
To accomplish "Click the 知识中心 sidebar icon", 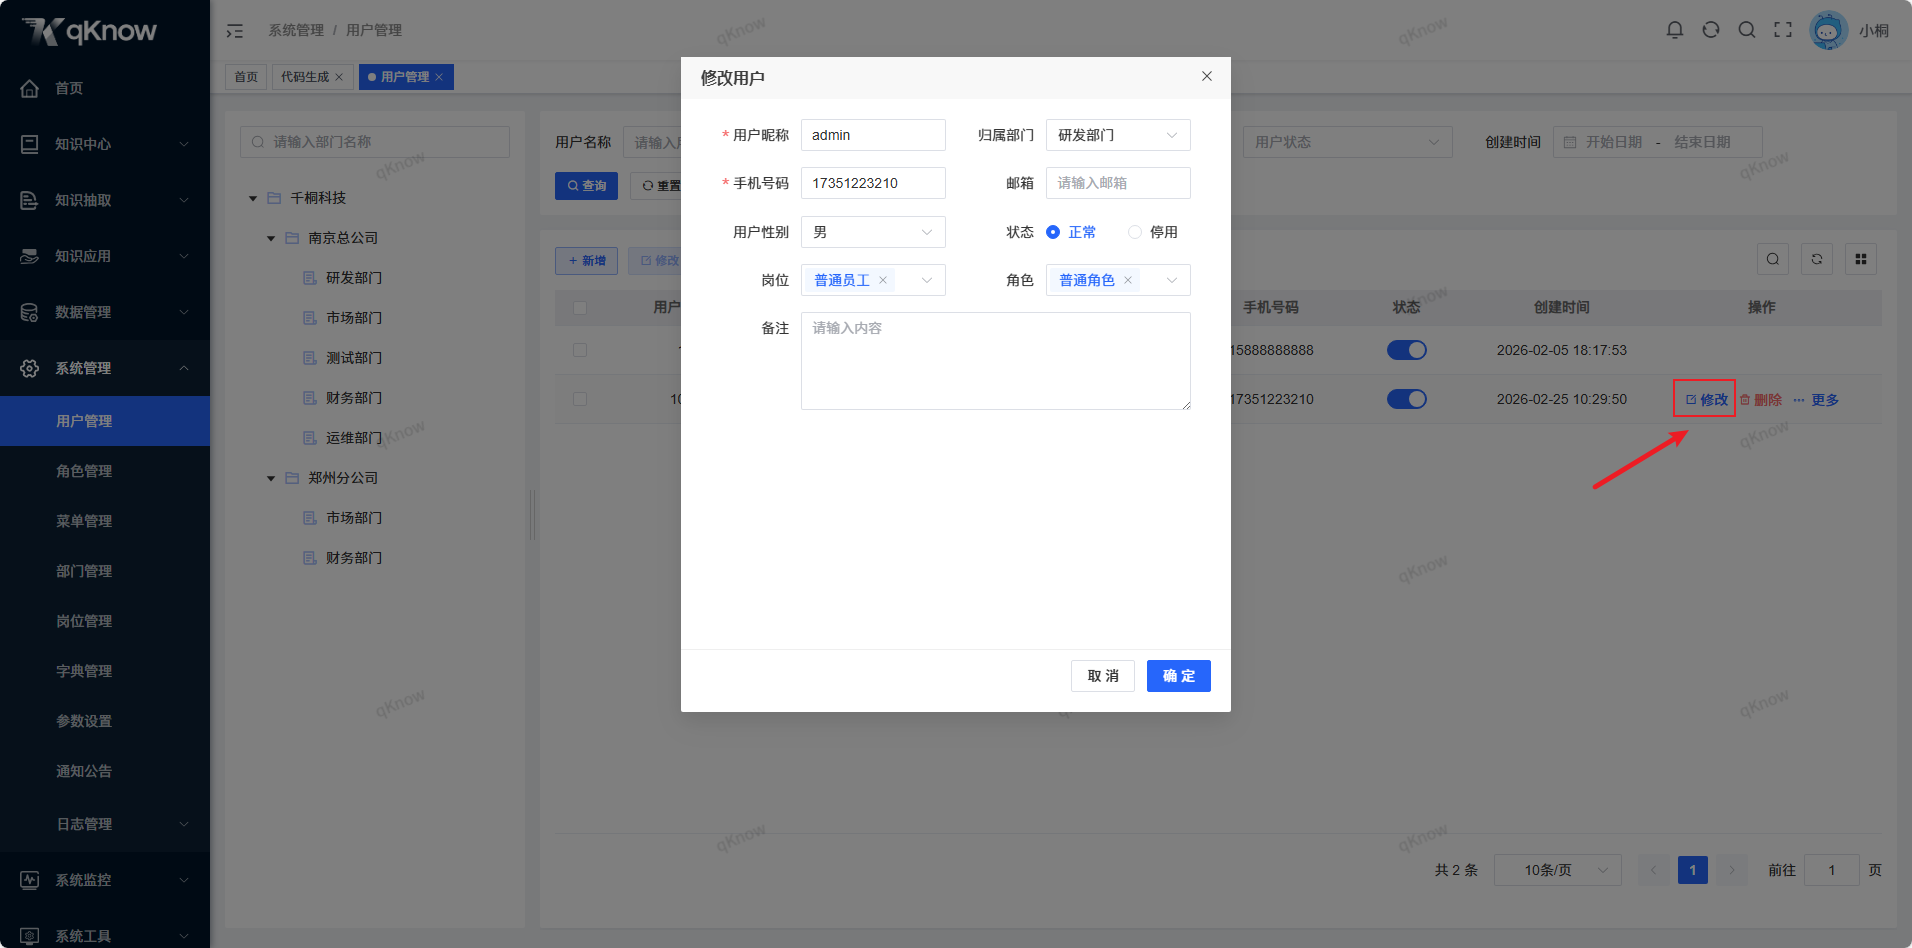I will (x=30, y=144).
